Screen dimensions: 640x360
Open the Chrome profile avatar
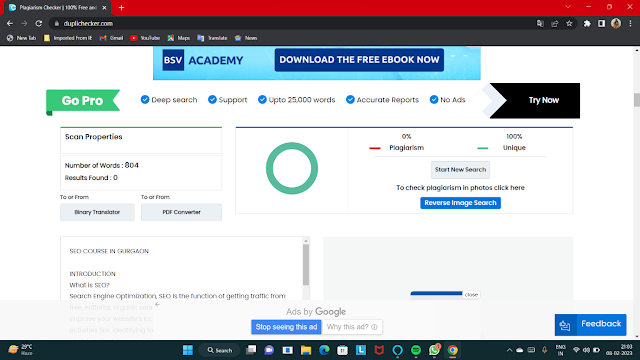coord(616,24)
